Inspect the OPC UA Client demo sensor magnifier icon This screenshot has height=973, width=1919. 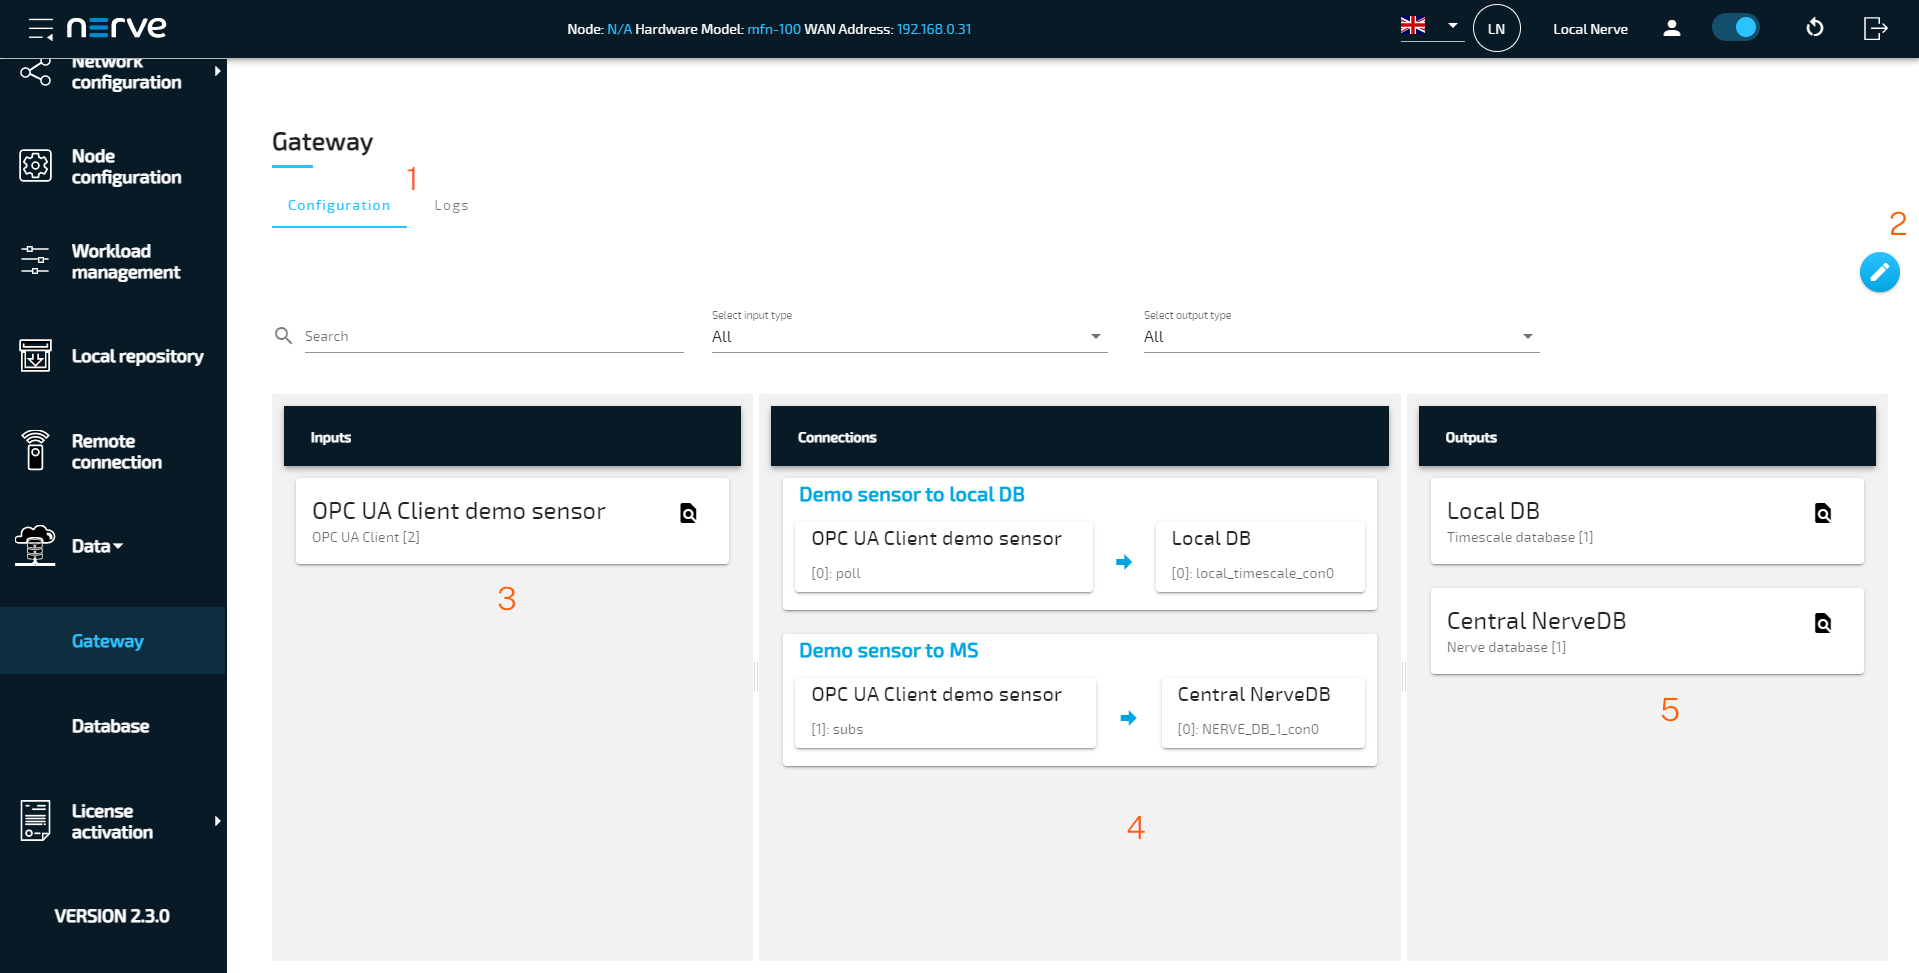click(687, 512)
